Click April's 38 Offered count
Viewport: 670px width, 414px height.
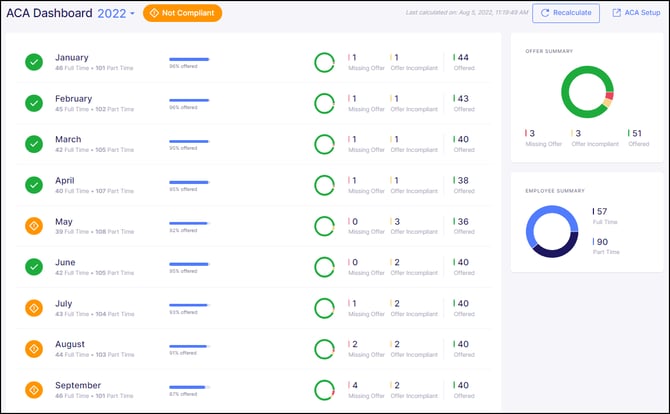tap(464, 185)
